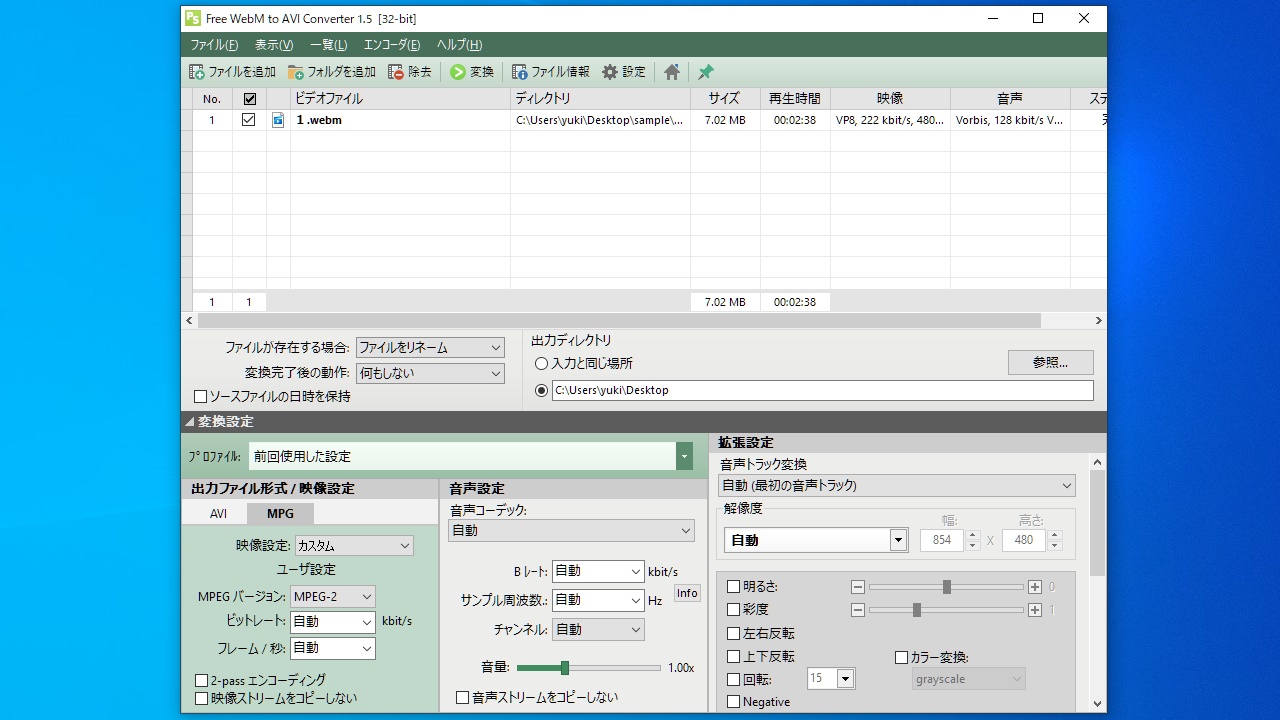Switch to the MPG tab

[280, 514]
